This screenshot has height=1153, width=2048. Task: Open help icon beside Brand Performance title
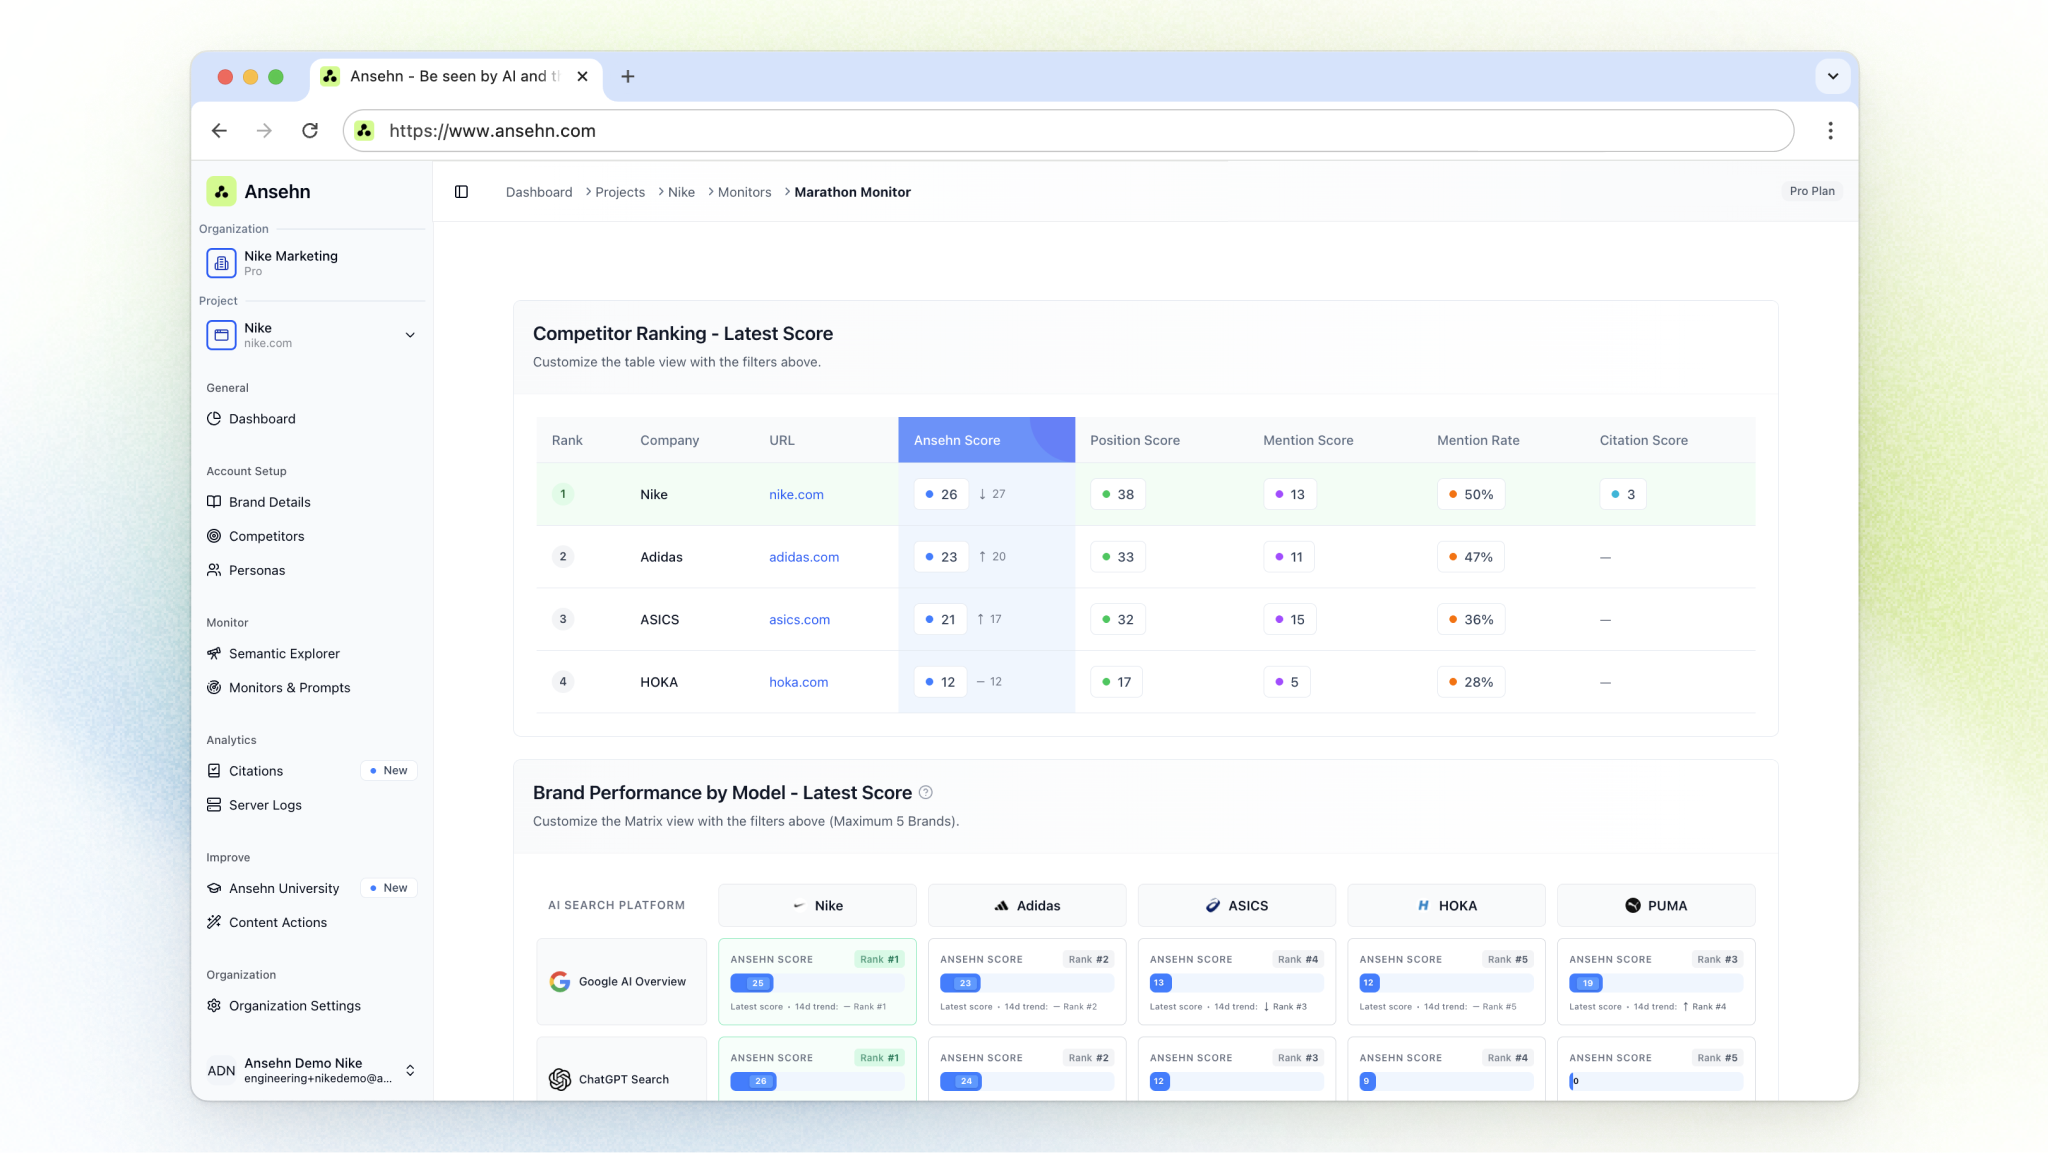(926, 793)
